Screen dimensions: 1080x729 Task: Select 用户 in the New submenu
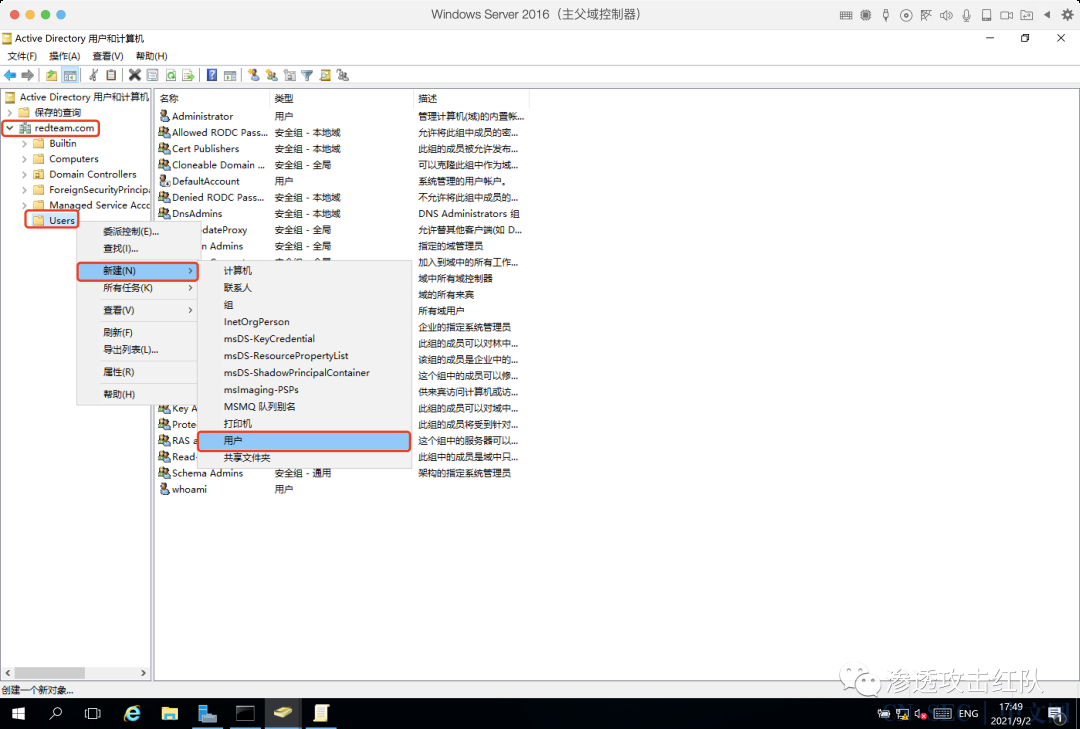304,440
